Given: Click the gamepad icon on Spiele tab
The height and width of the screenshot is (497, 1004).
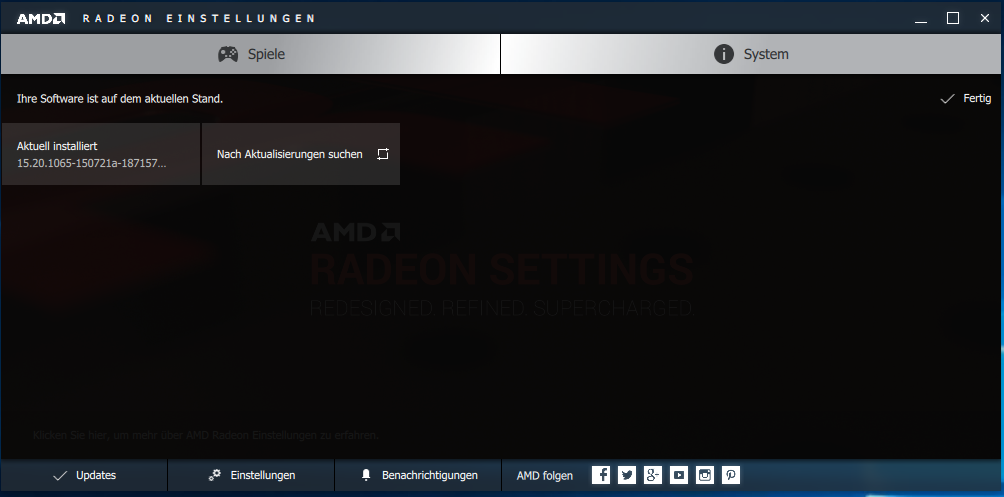Looking at the screenshot, I should 228,54.
